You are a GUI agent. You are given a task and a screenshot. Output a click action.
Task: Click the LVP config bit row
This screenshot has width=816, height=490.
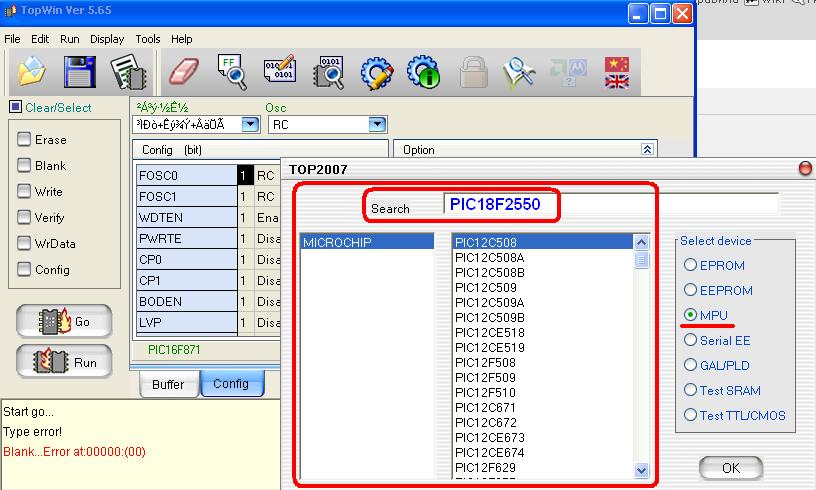pyautogui.click(x=208, y=323)
